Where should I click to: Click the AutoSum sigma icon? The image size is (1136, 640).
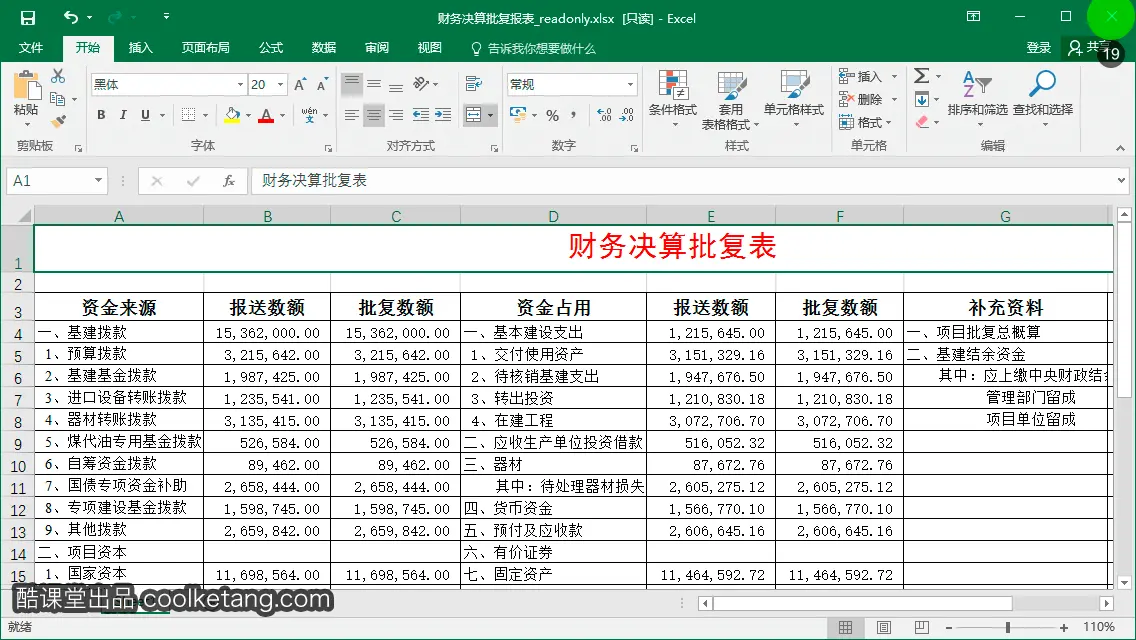pos(922,75)
